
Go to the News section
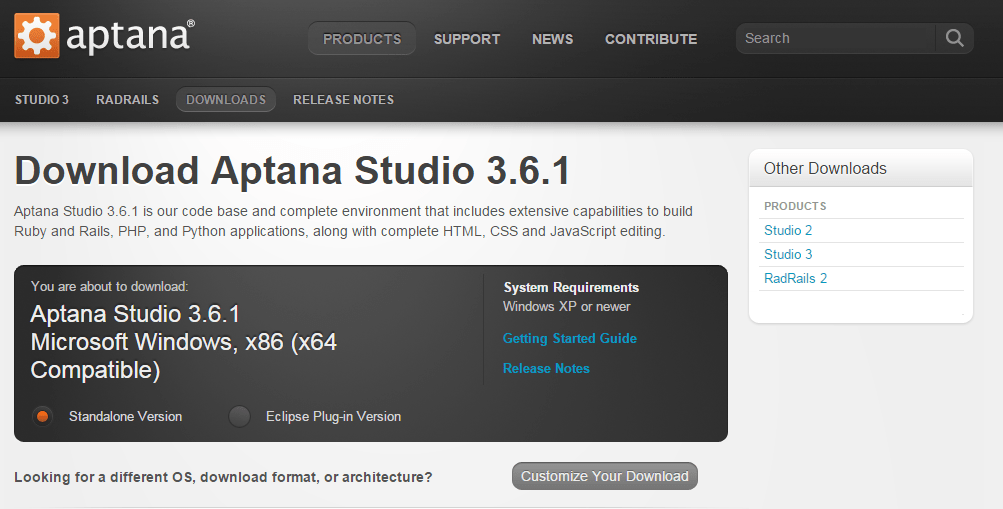point(553,39)
